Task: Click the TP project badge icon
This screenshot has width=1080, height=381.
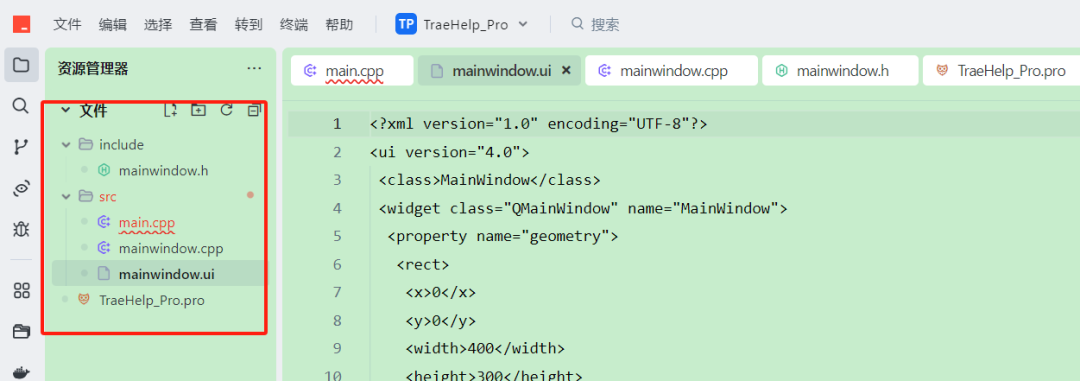Action: [406, 25]
